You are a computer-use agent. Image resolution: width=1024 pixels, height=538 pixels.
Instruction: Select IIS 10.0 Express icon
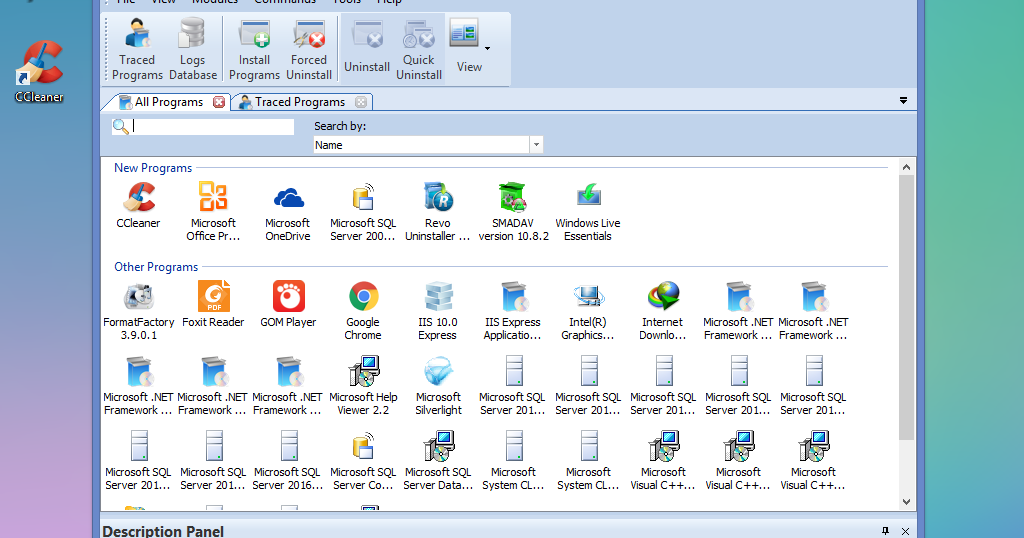(438, 311)
